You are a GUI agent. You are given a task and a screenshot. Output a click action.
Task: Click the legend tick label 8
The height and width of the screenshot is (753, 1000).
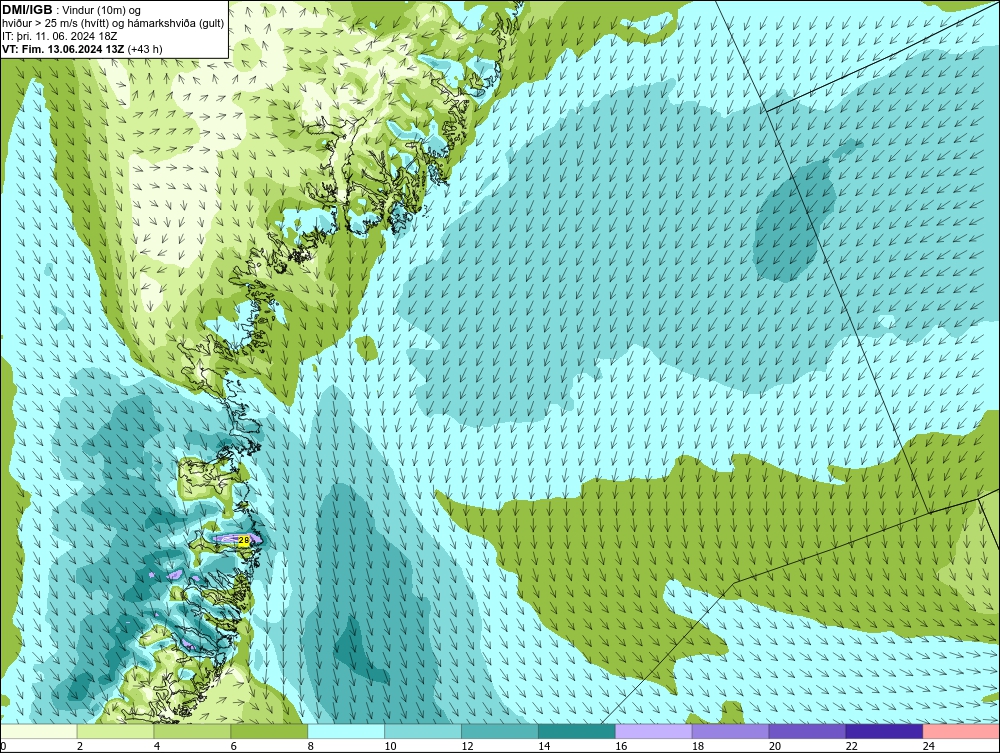click(x=311, y=746)
